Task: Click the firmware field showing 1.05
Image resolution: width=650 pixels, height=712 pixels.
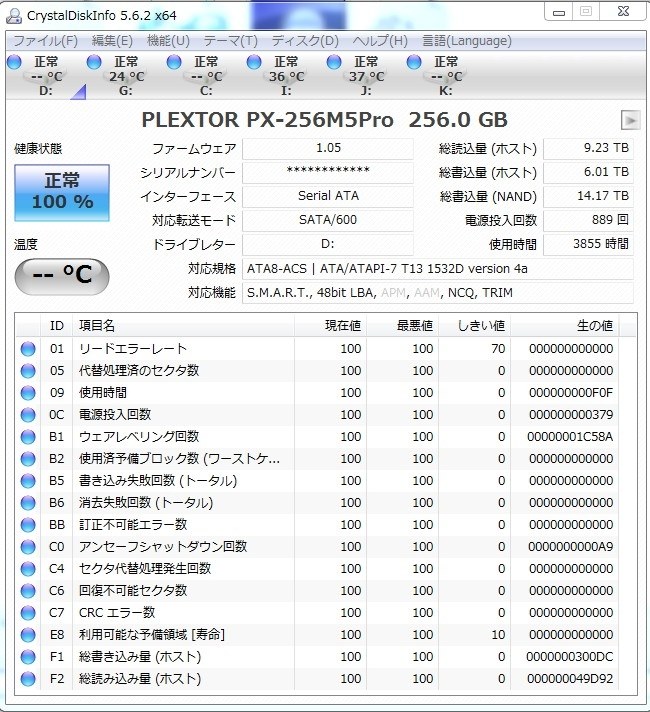Action: click(328, 148)
